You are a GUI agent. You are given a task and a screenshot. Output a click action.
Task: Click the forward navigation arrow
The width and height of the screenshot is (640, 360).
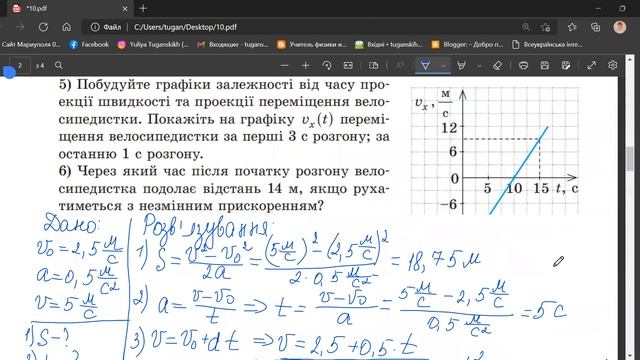pyautogui.click(x=20, y=27)
